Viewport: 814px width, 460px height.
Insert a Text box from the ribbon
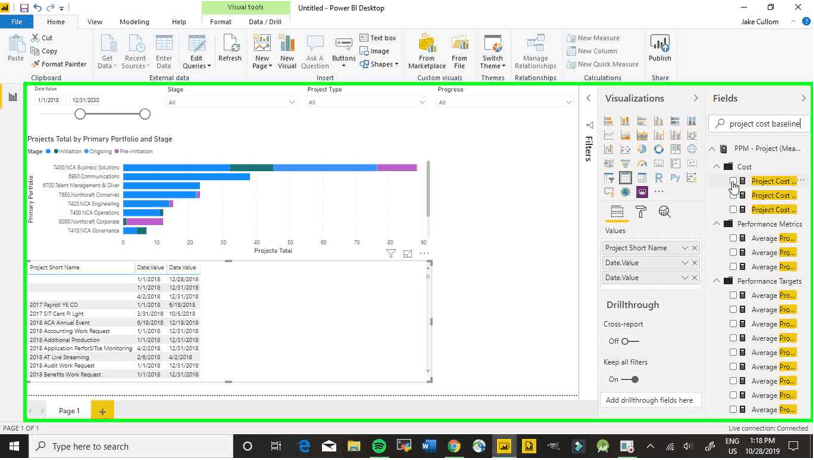[378, 38]
